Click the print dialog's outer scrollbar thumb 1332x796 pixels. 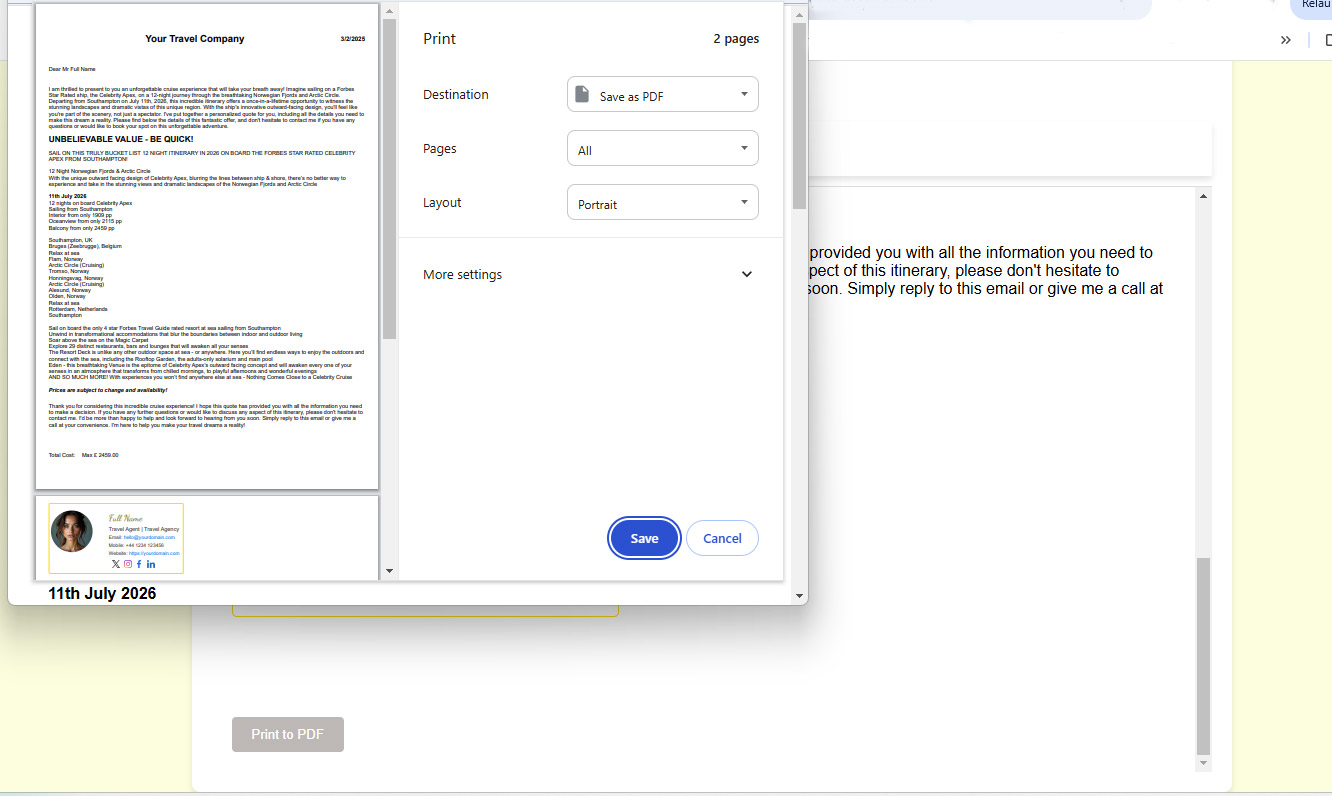tap(799, 115)
